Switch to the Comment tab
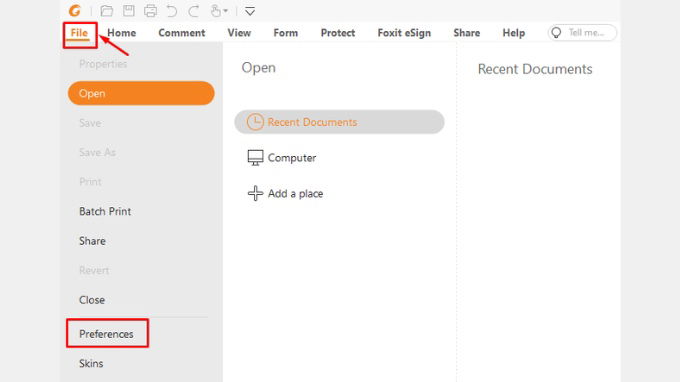The height and width of the screenshot is (382, 680). [182, 33]
